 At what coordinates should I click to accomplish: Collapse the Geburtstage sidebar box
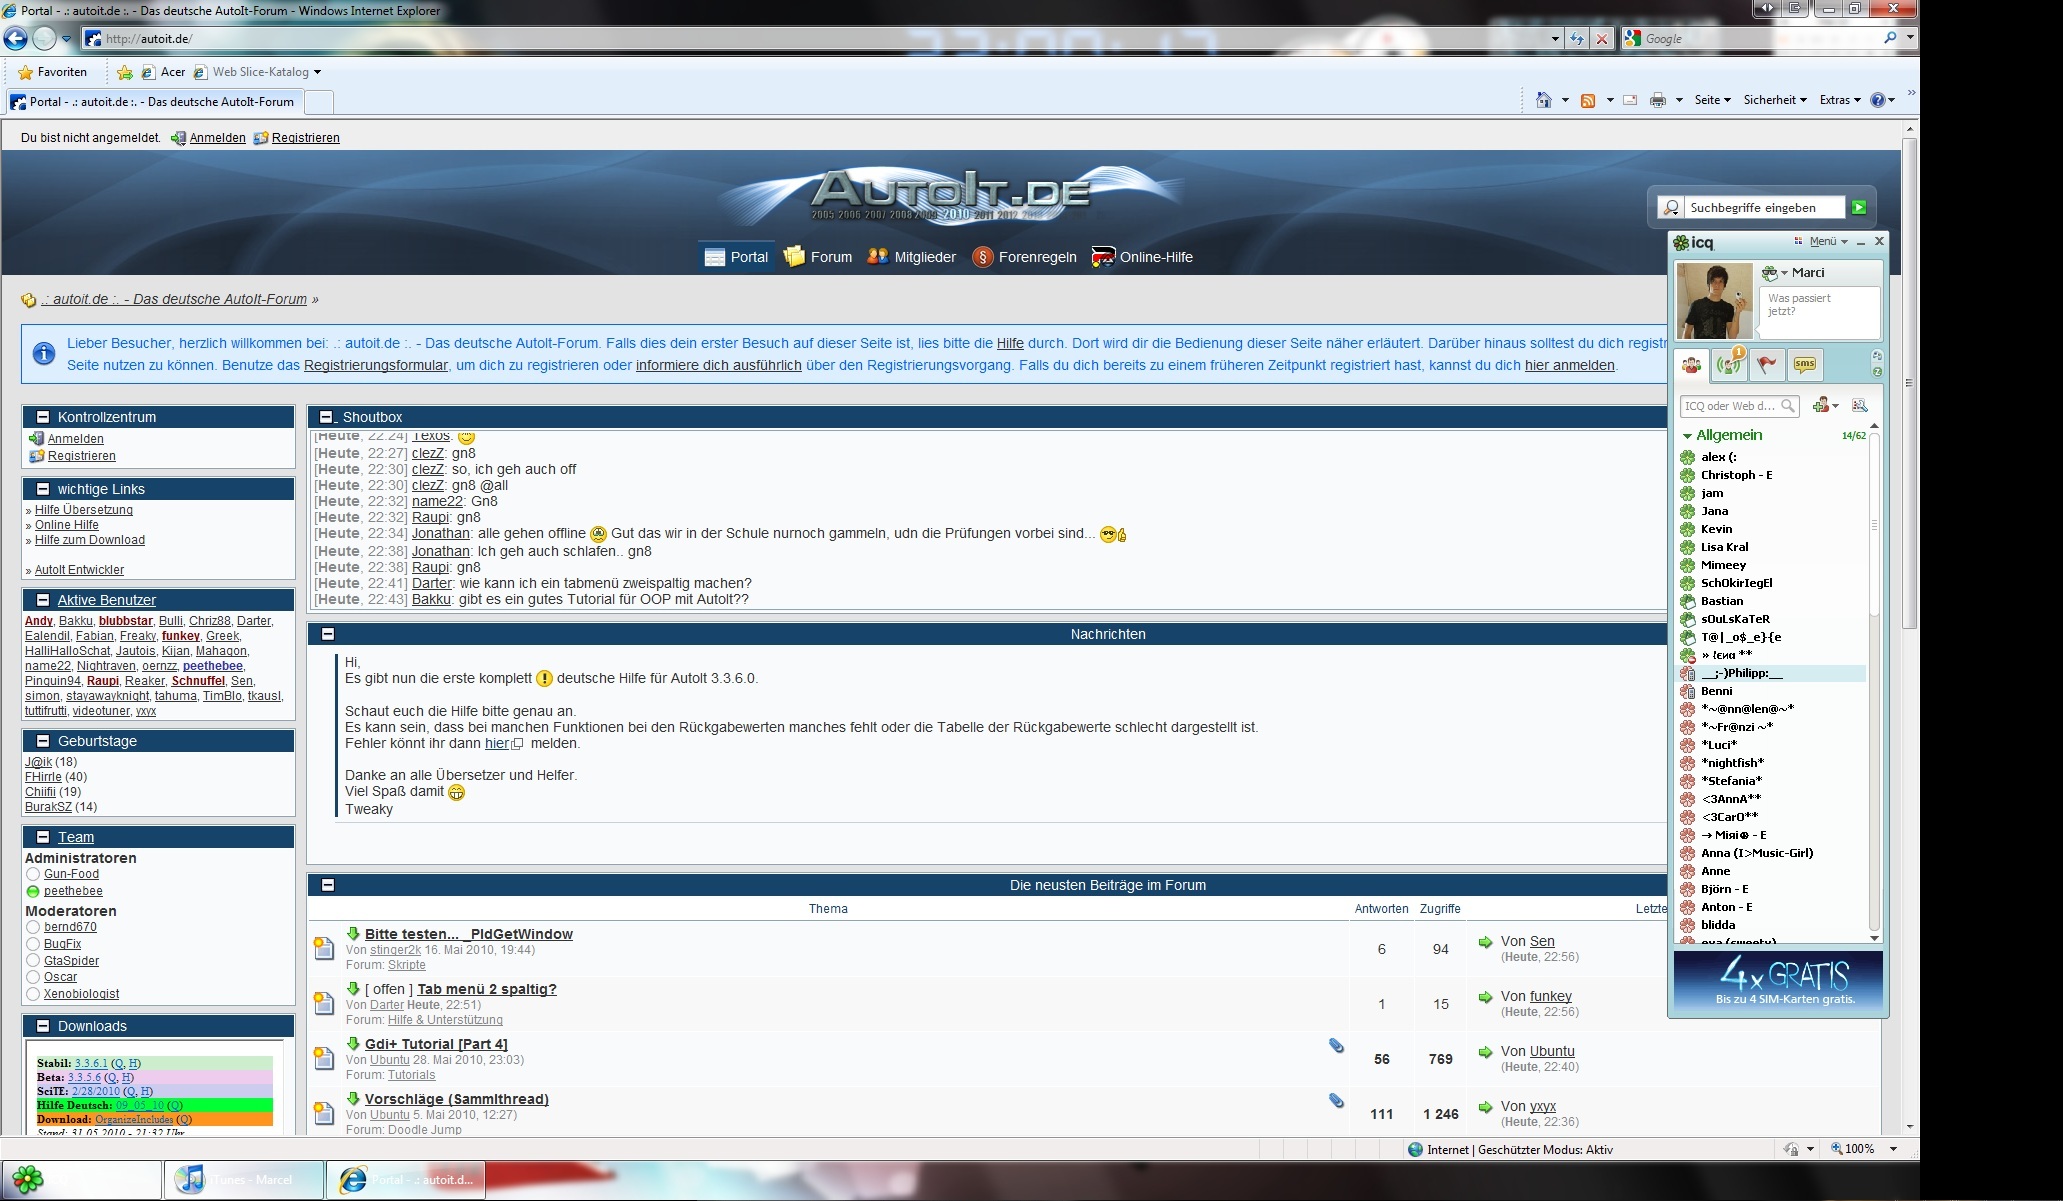tap(42, 741)
